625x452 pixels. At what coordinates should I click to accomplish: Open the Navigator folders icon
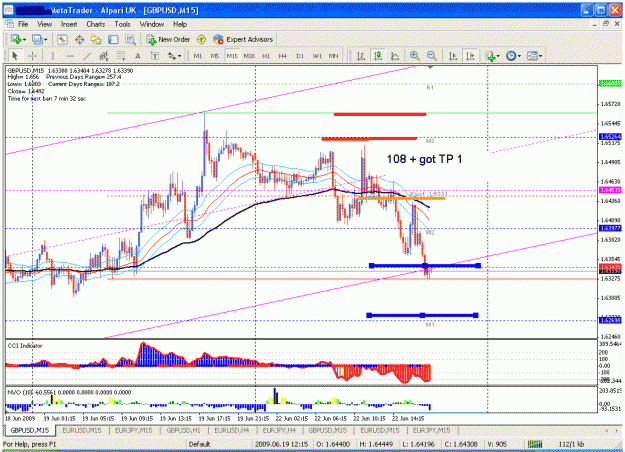96,39
